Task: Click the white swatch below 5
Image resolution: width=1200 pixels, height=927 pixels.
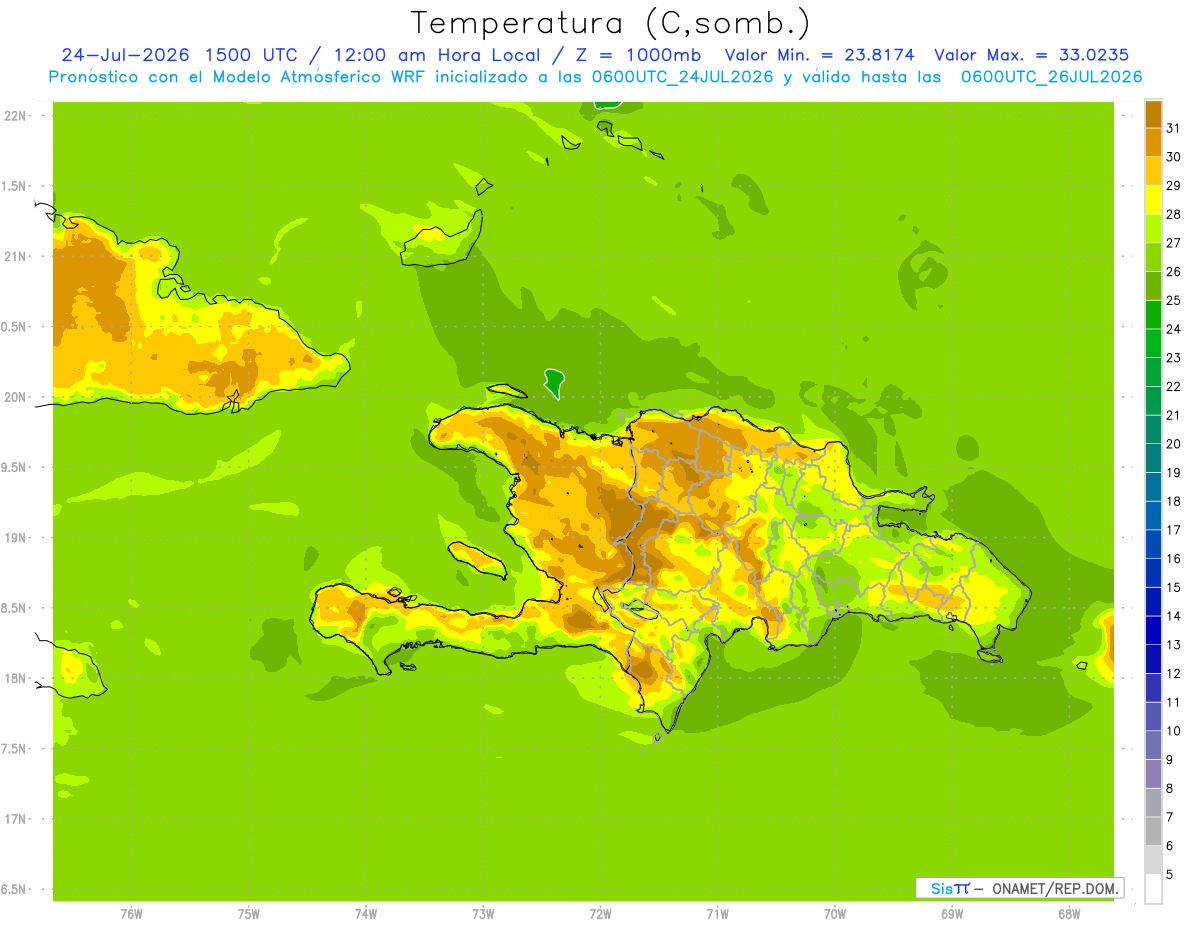Action: (x=1153, y=889)
